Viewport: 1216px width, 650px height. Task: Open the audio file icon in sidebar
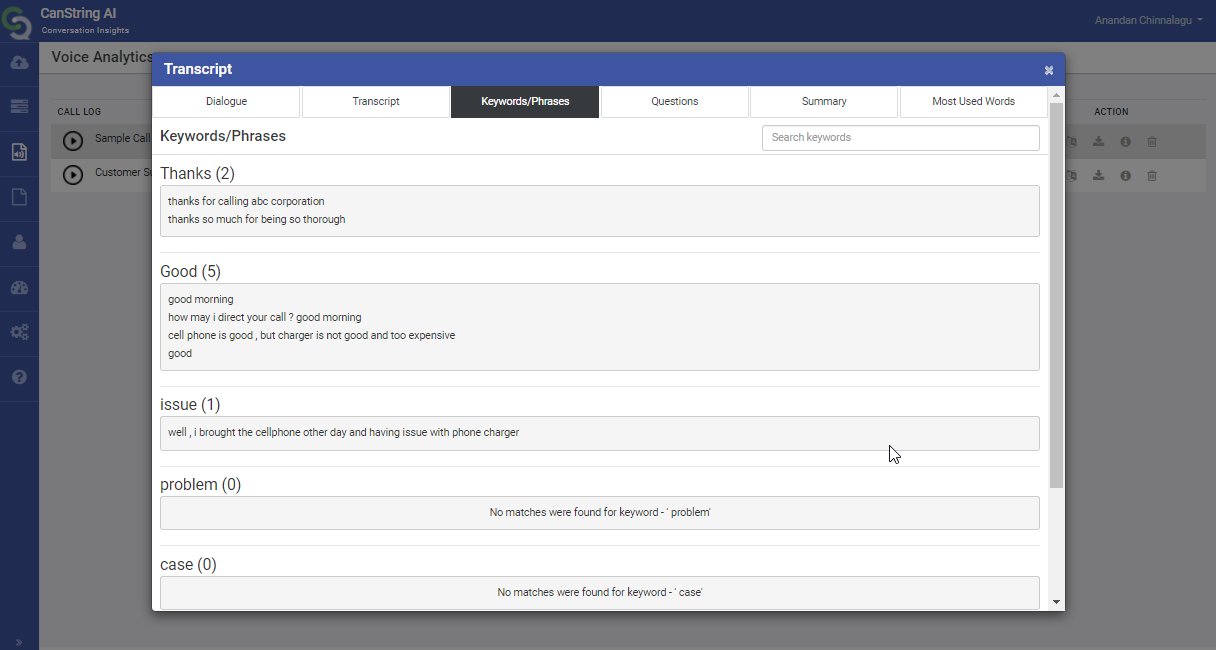(19, 152)
